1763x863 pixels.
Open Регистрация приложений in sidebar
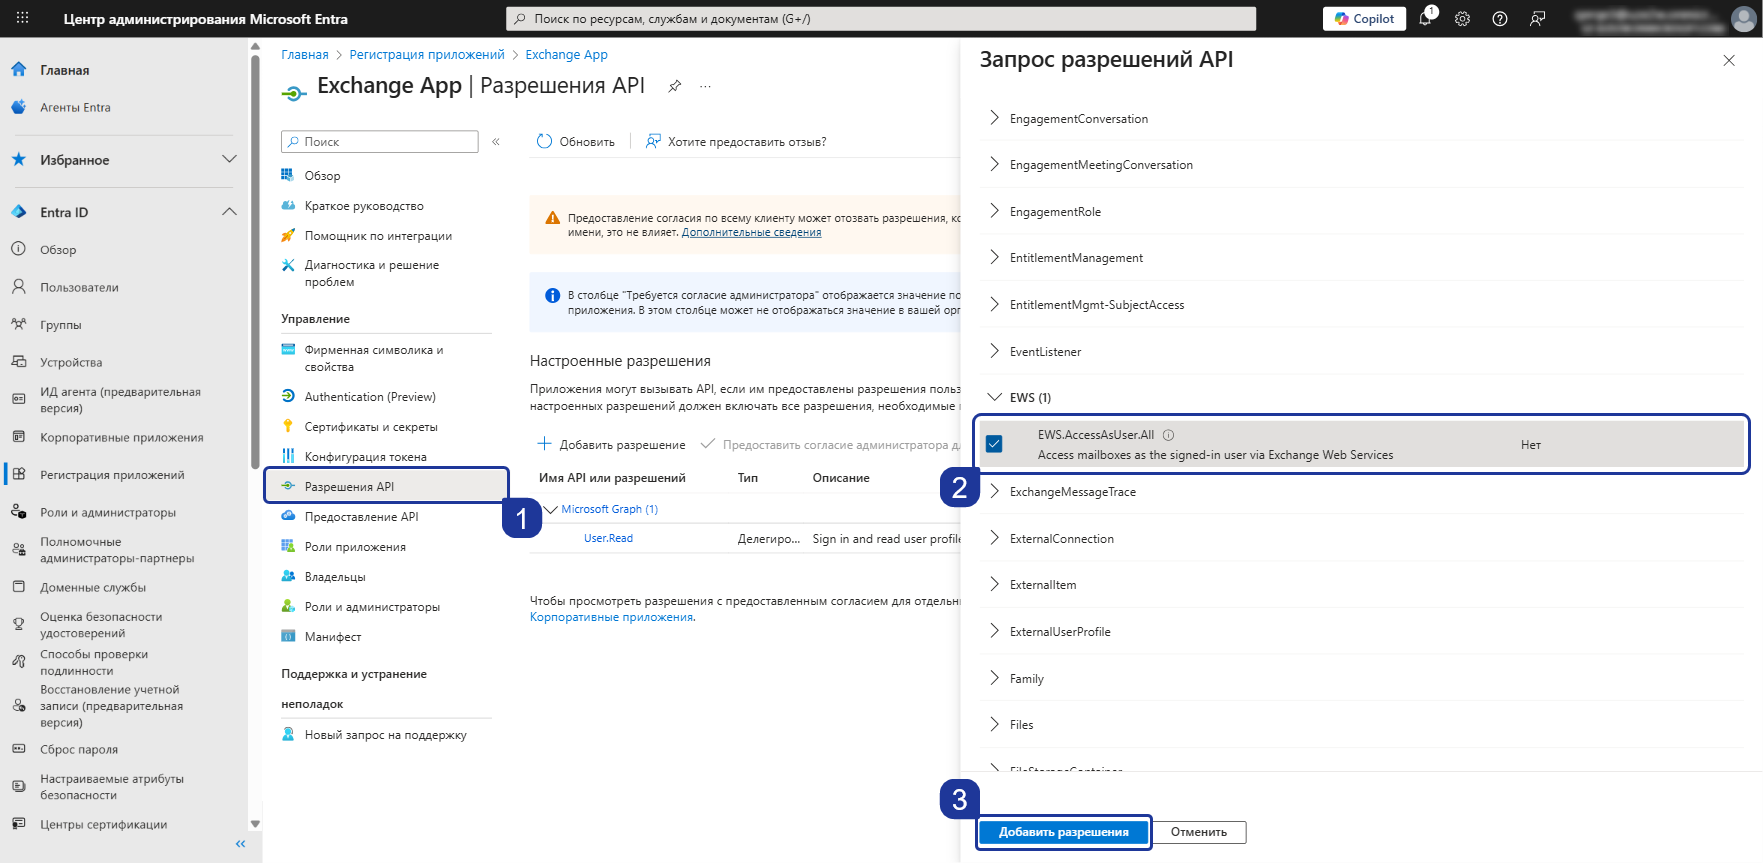pos(112,475)
